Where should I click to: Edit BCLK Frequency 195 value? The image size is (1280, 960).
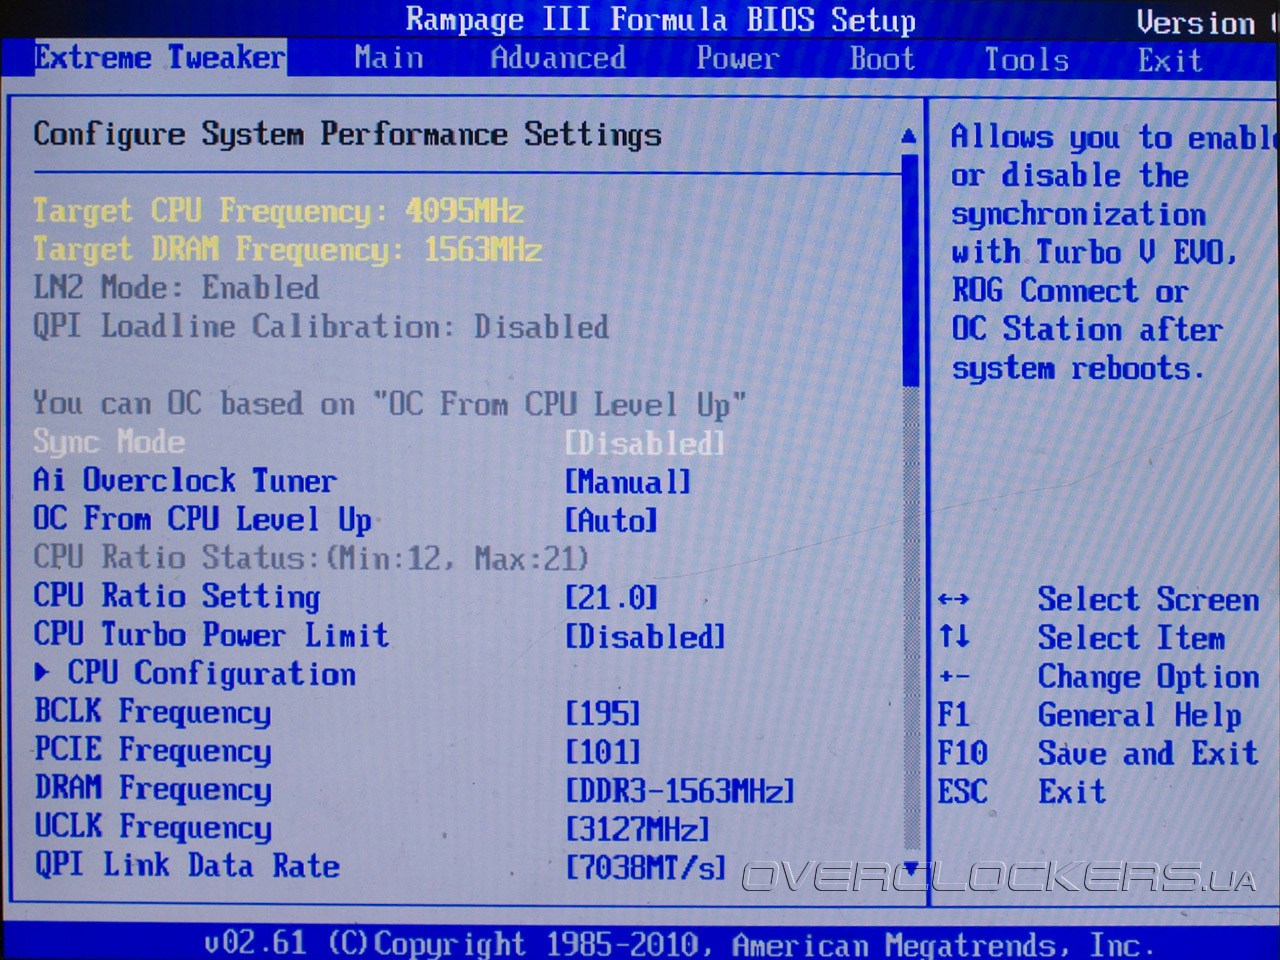[x=603, y=714]
